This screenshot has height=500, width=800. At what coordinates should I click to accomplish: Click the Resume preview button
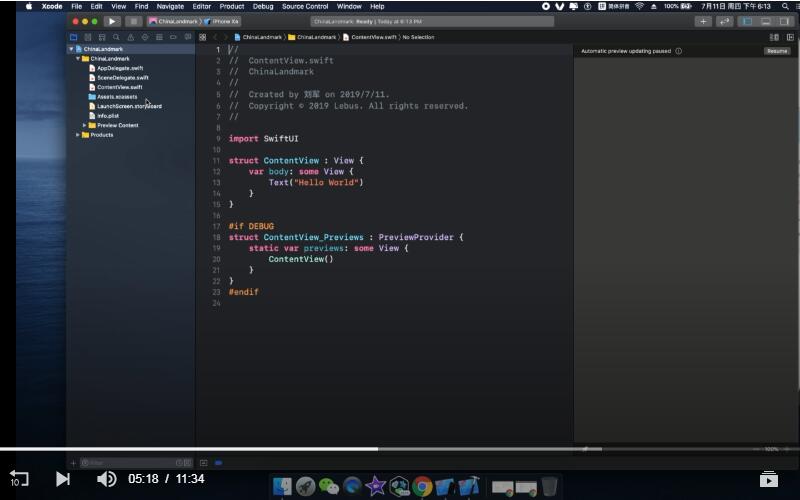[x=777, y=51]
